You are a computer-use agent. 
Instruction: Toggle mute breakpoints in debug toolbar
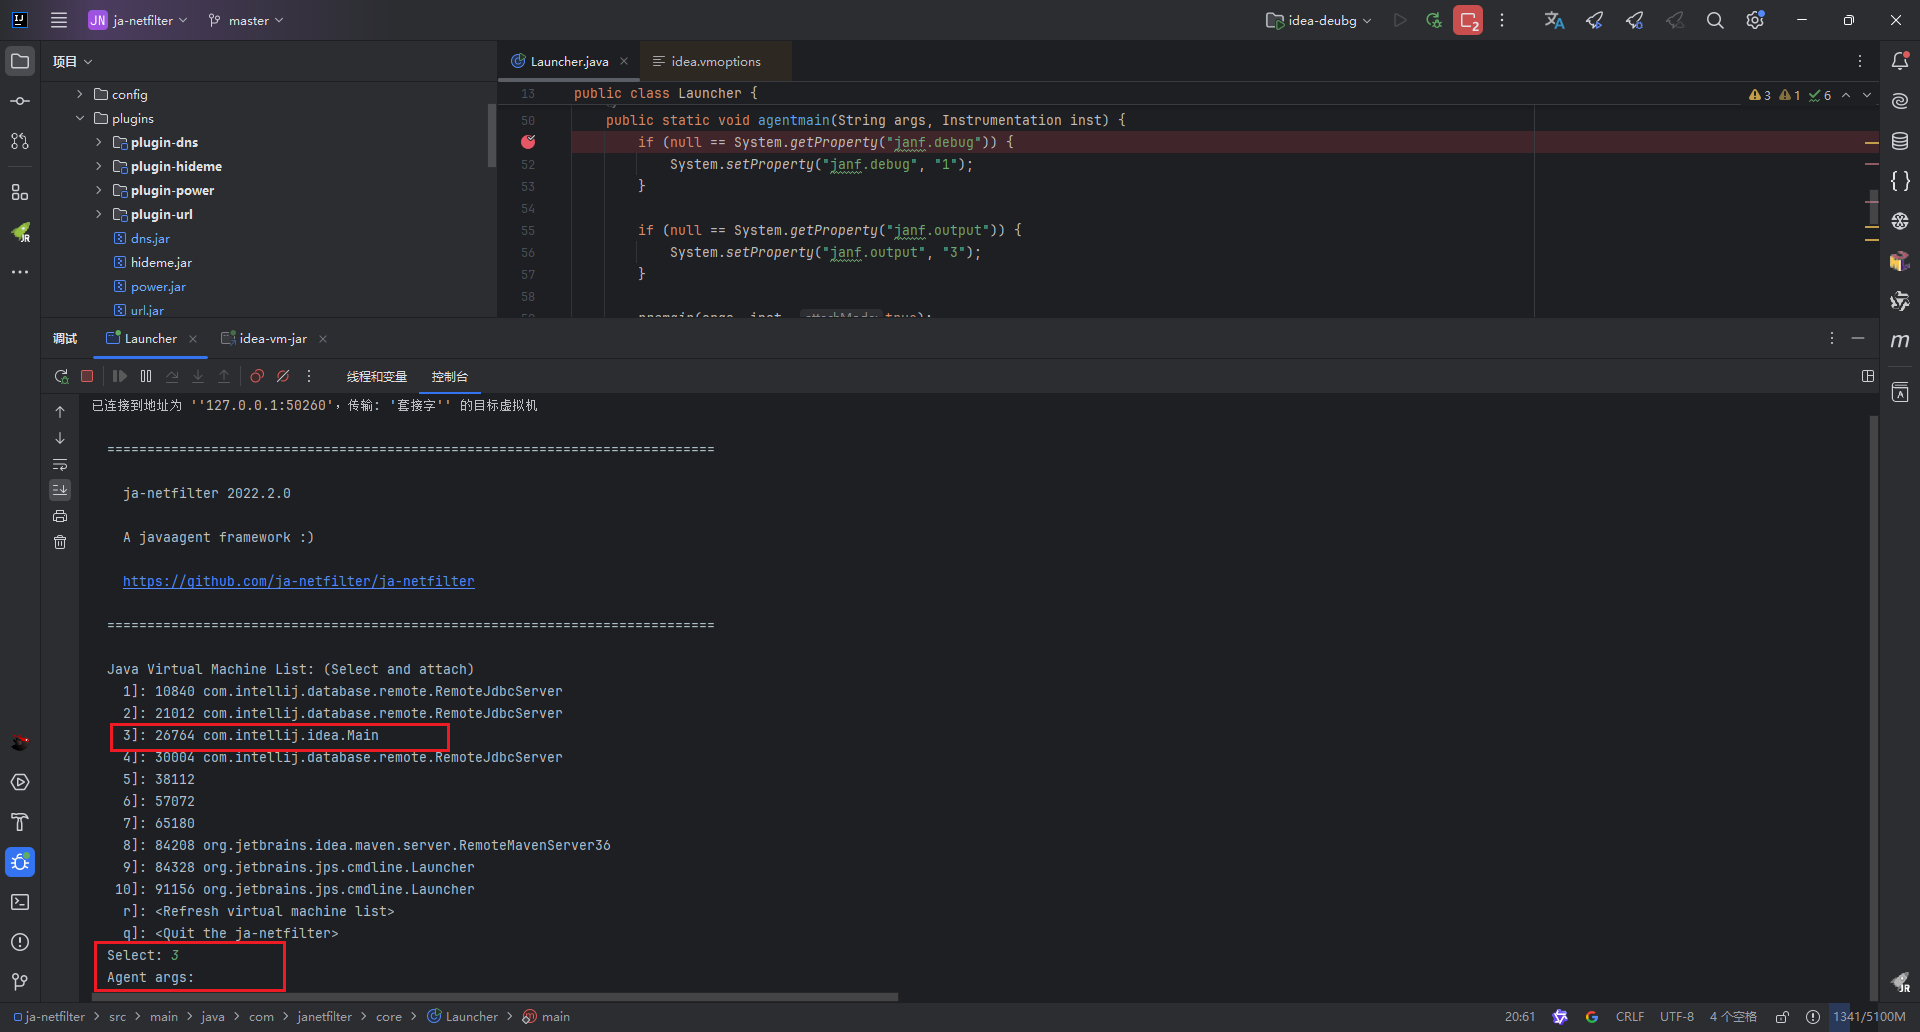tap(283, 376)
